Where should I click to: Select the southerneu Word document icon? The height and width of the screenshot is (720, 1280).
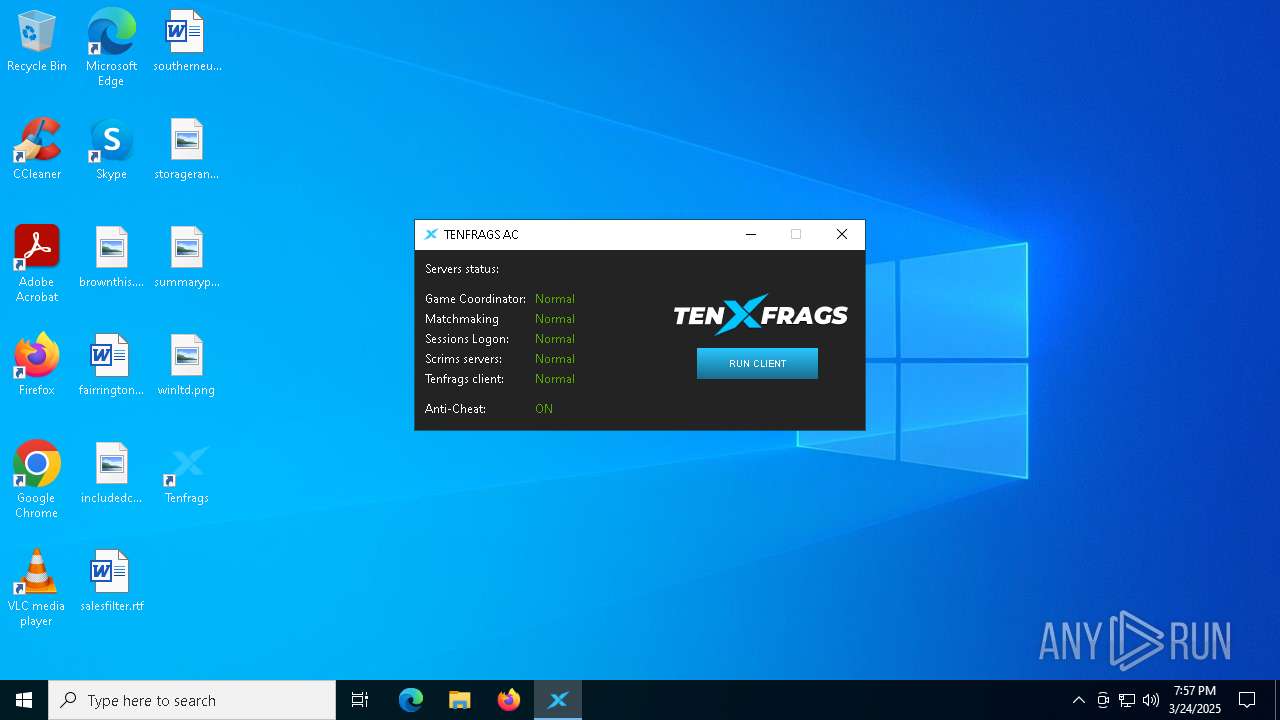pos(187,41)
